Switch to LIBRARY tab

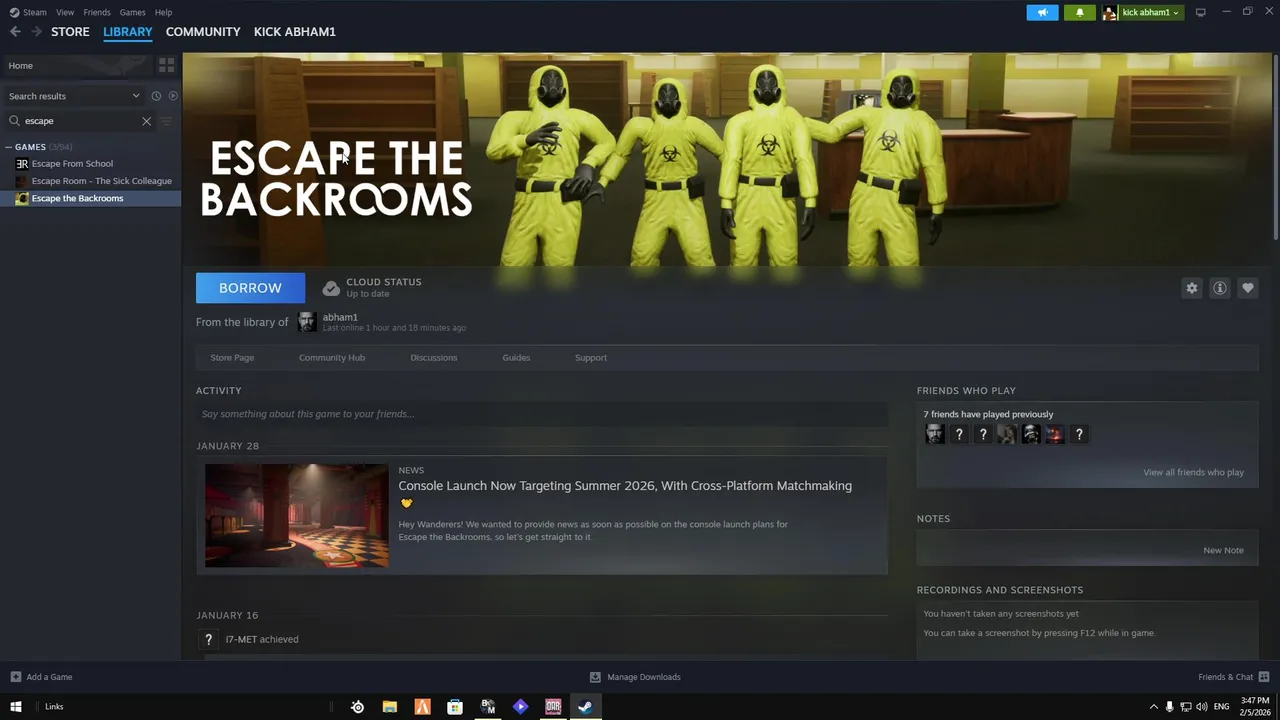click(x=128, y=32)
